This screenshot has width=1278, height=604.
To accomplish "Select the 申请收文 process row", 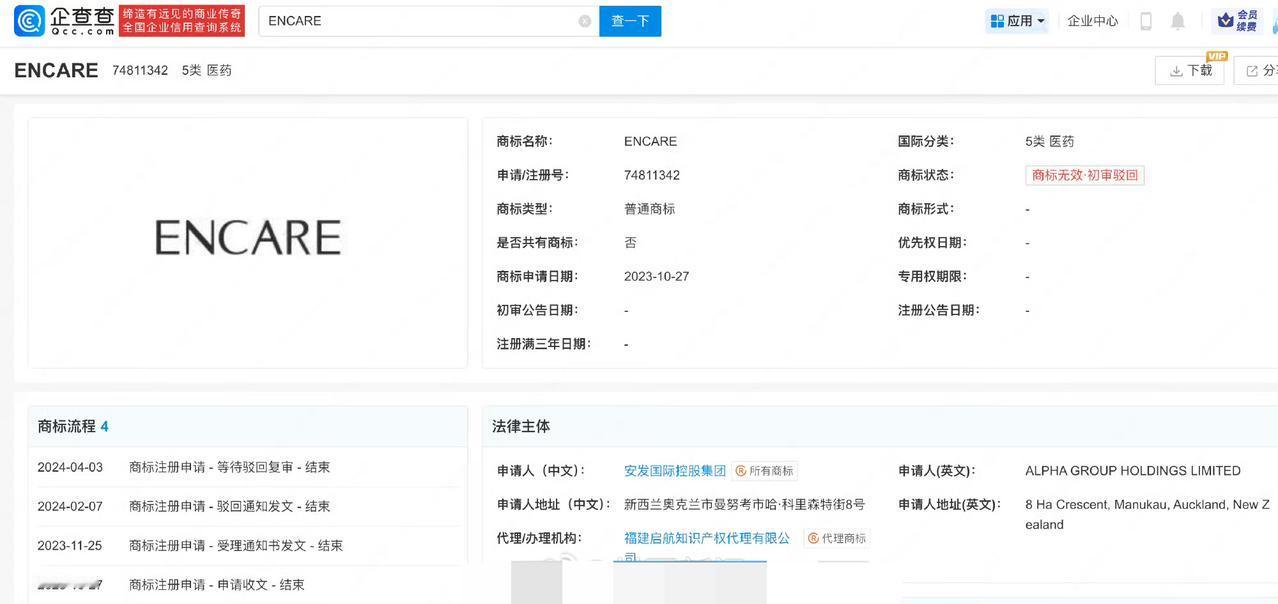I will (247, 584).
